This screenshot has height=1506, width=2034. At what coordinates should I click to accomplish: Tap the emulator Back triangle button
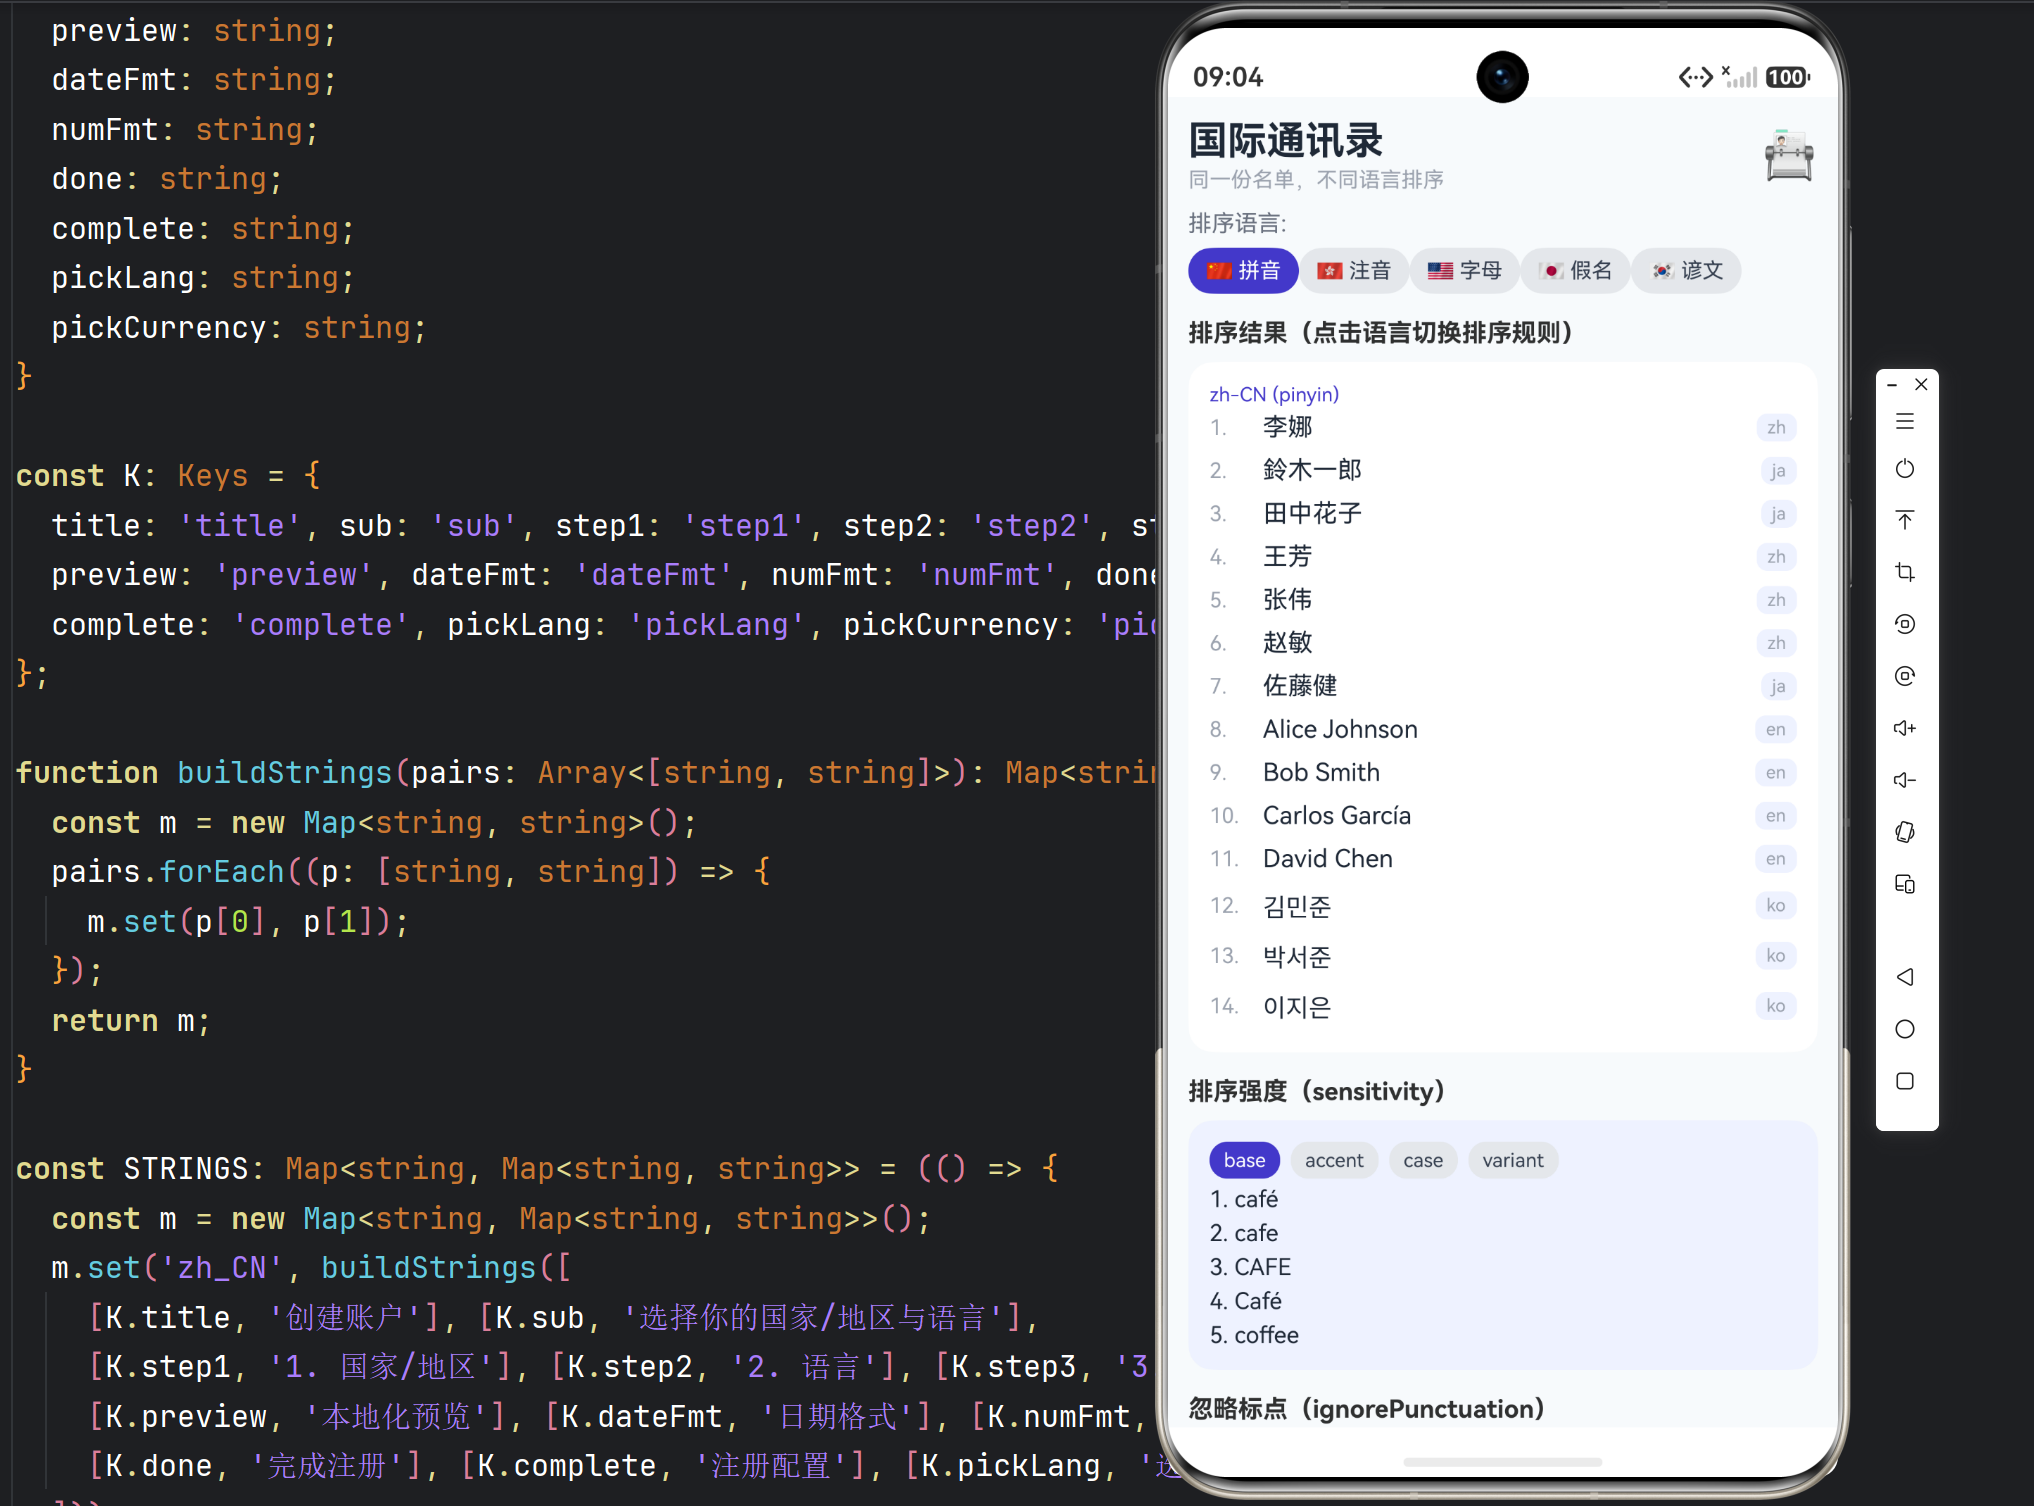[x=1905, y=977]
